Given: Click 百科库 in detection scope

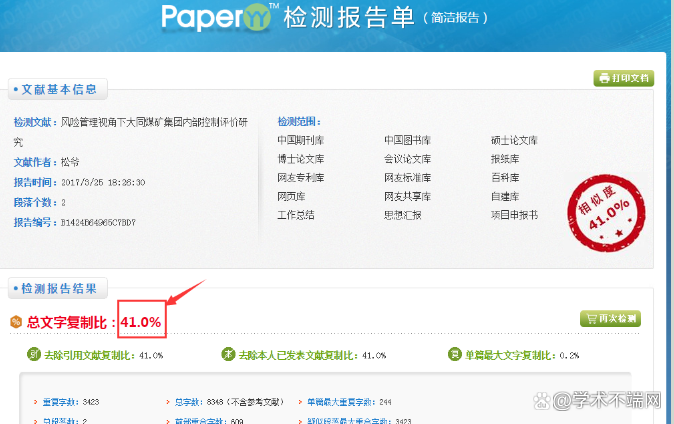Looking at the screenshot, I should click(505, 178).
